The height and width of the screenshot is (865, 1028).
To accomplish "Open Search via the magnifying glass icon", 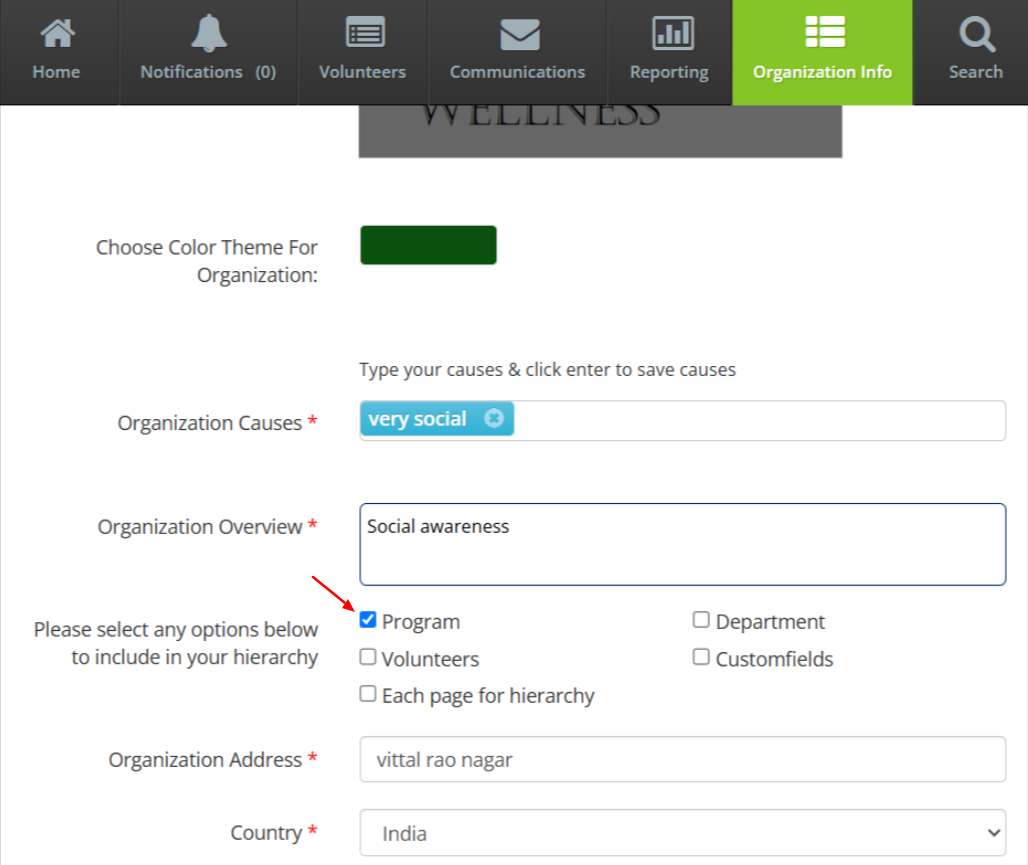I will [x=975, y=32].
